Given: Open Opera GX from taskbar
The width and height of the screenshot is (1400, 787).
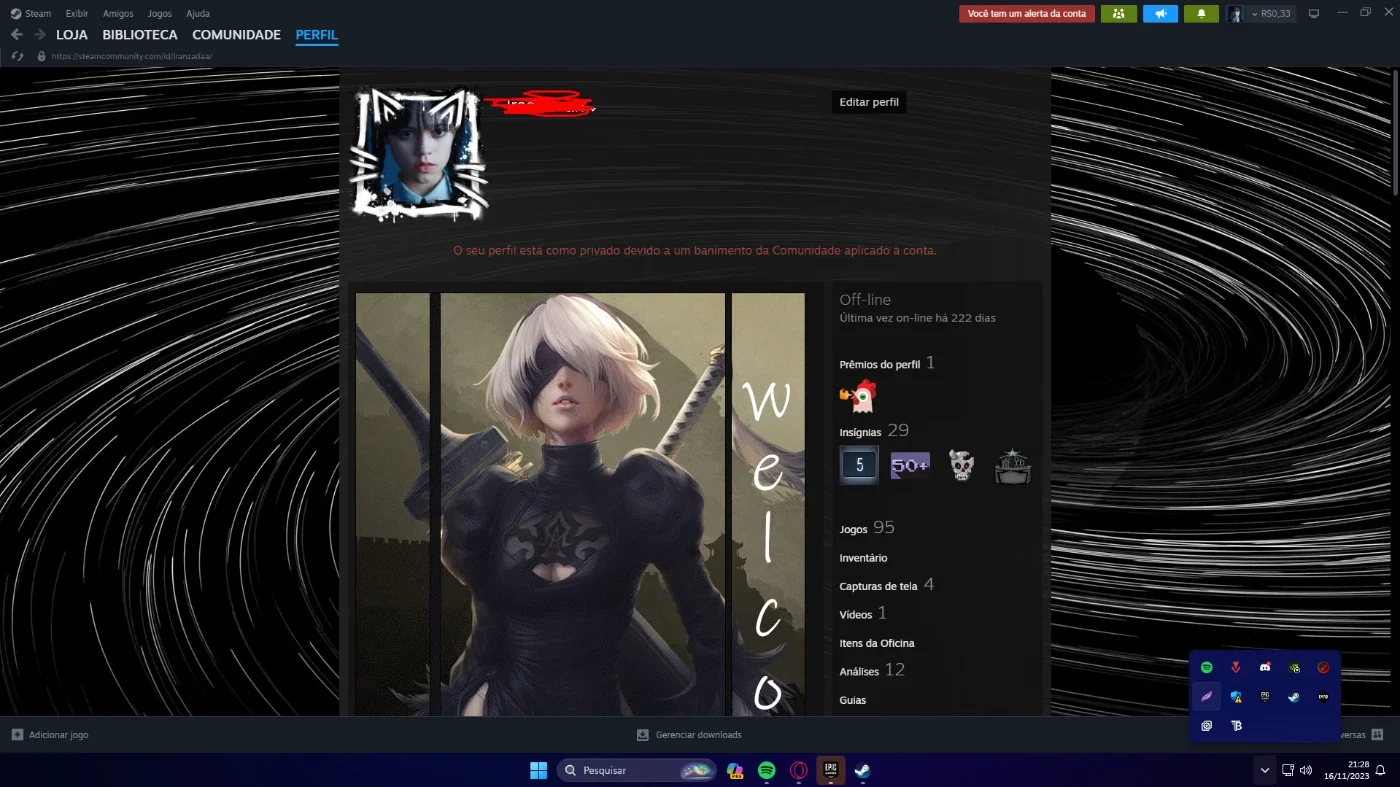Looking at the screenshot, I should [799, 770].
